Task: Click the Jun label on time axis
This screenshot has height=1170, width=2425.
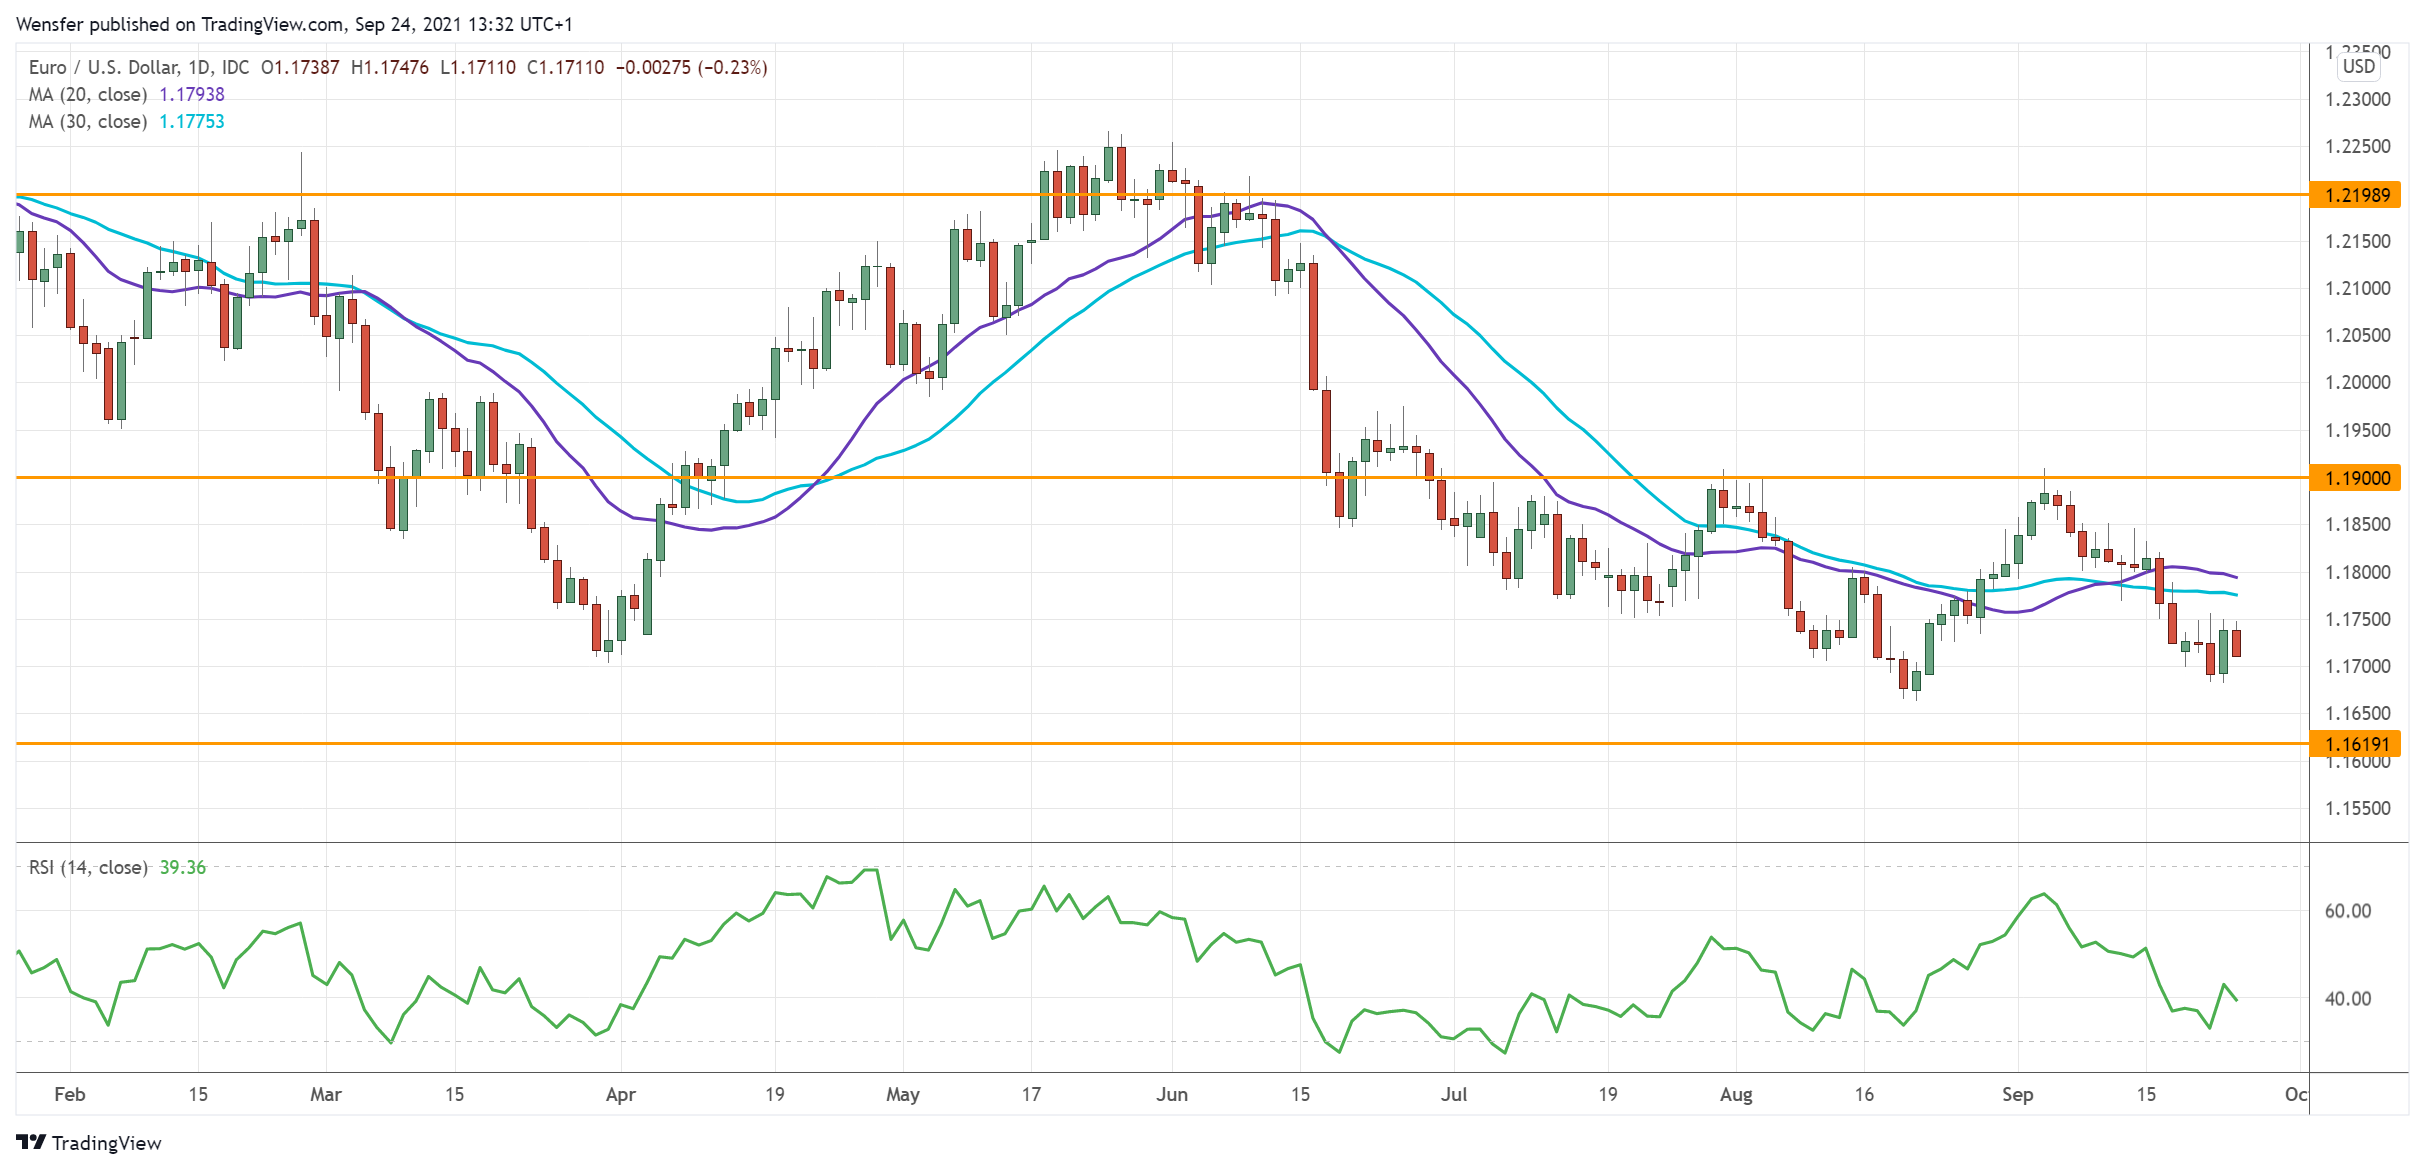Action: tap(1171, 1094)
